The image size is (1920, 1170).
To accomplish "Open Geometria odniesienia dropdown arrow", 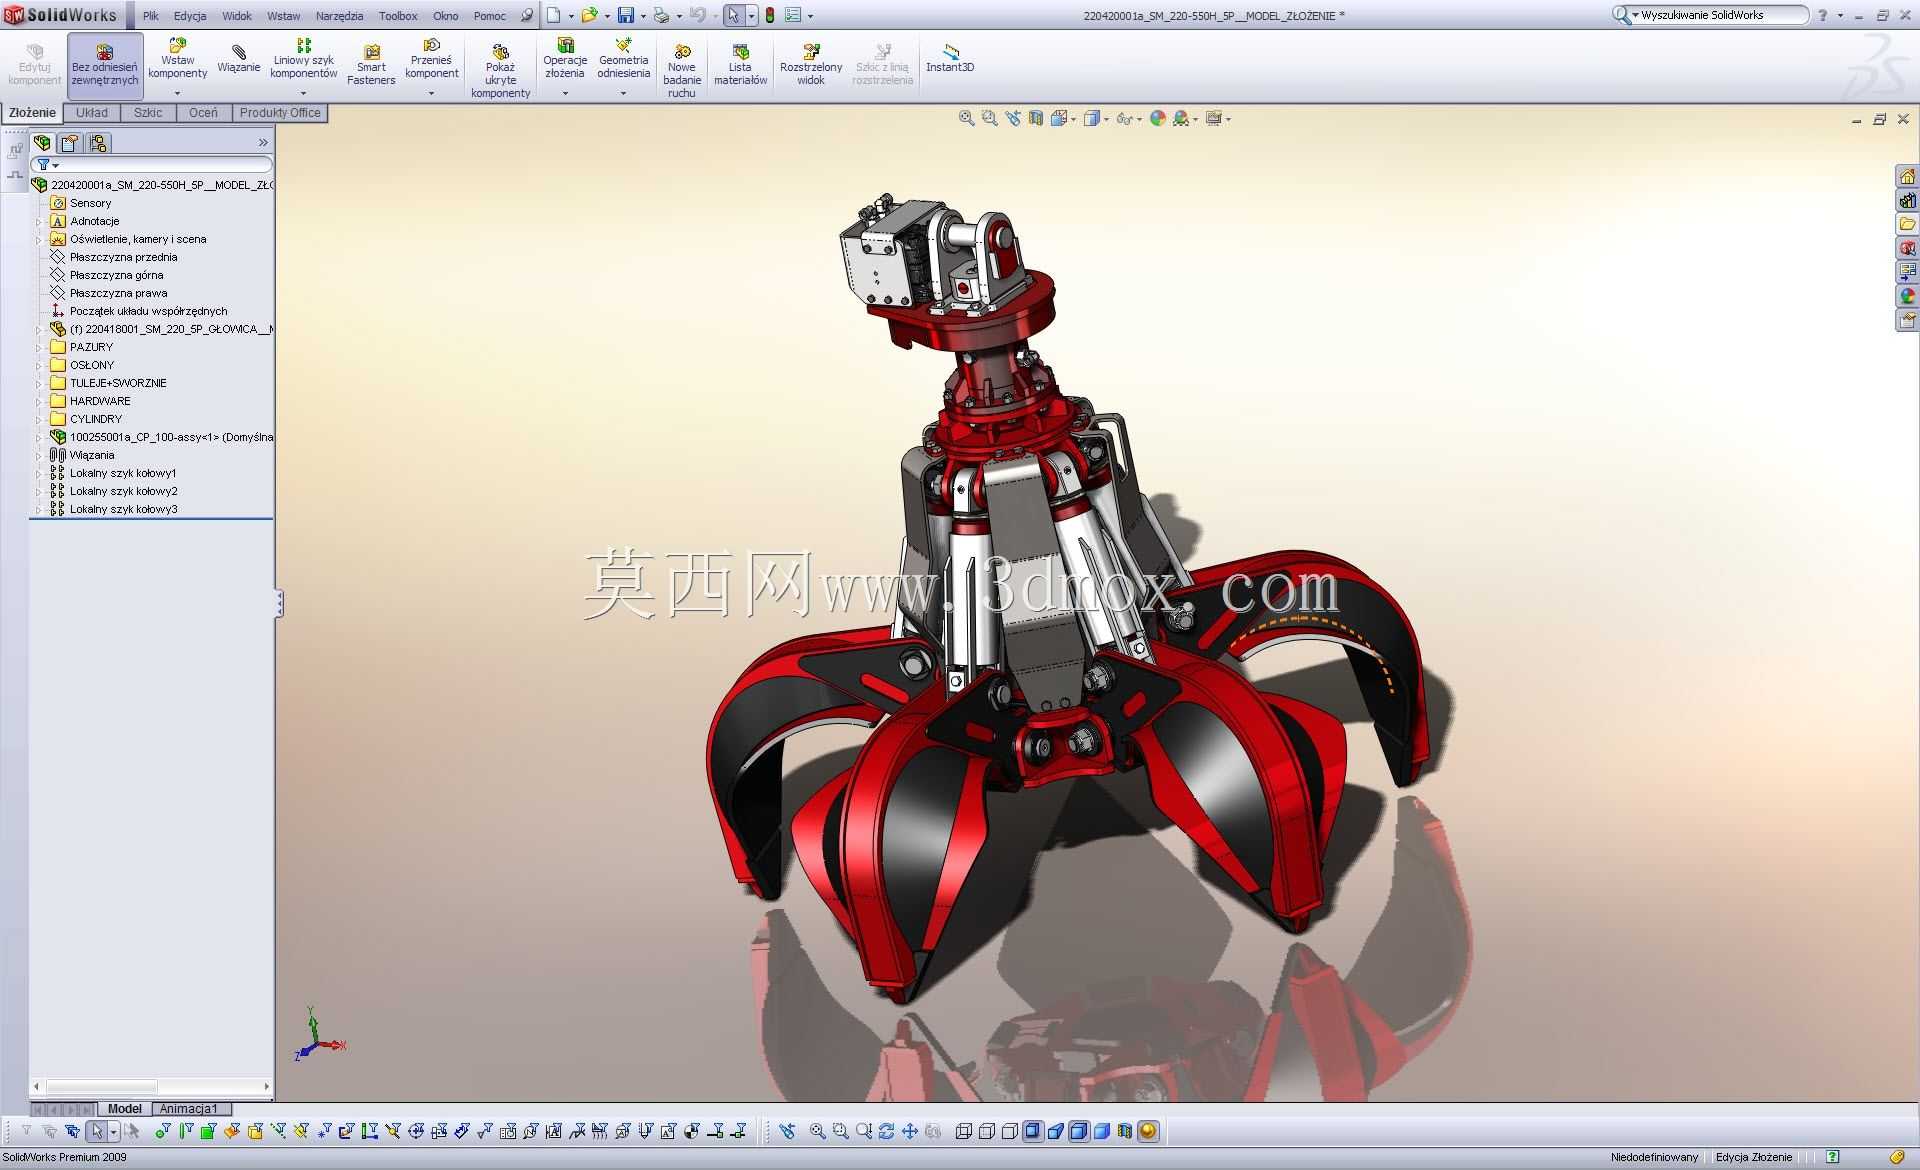I will (x=623, y=93).
